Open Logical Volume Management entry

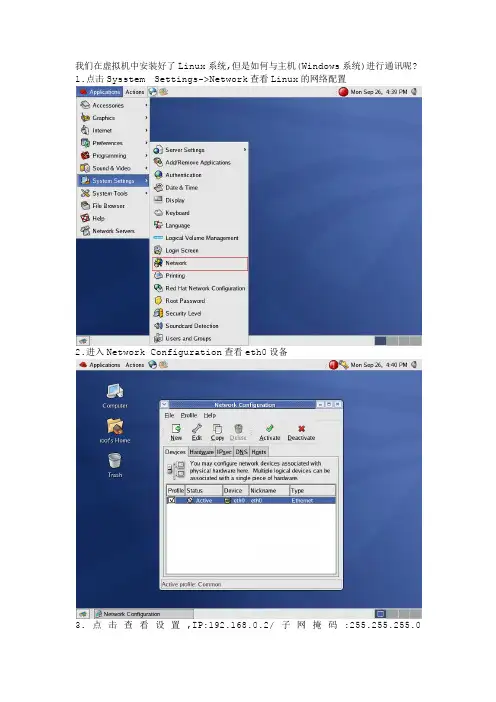pyautogui.click(x=198, y=238)
